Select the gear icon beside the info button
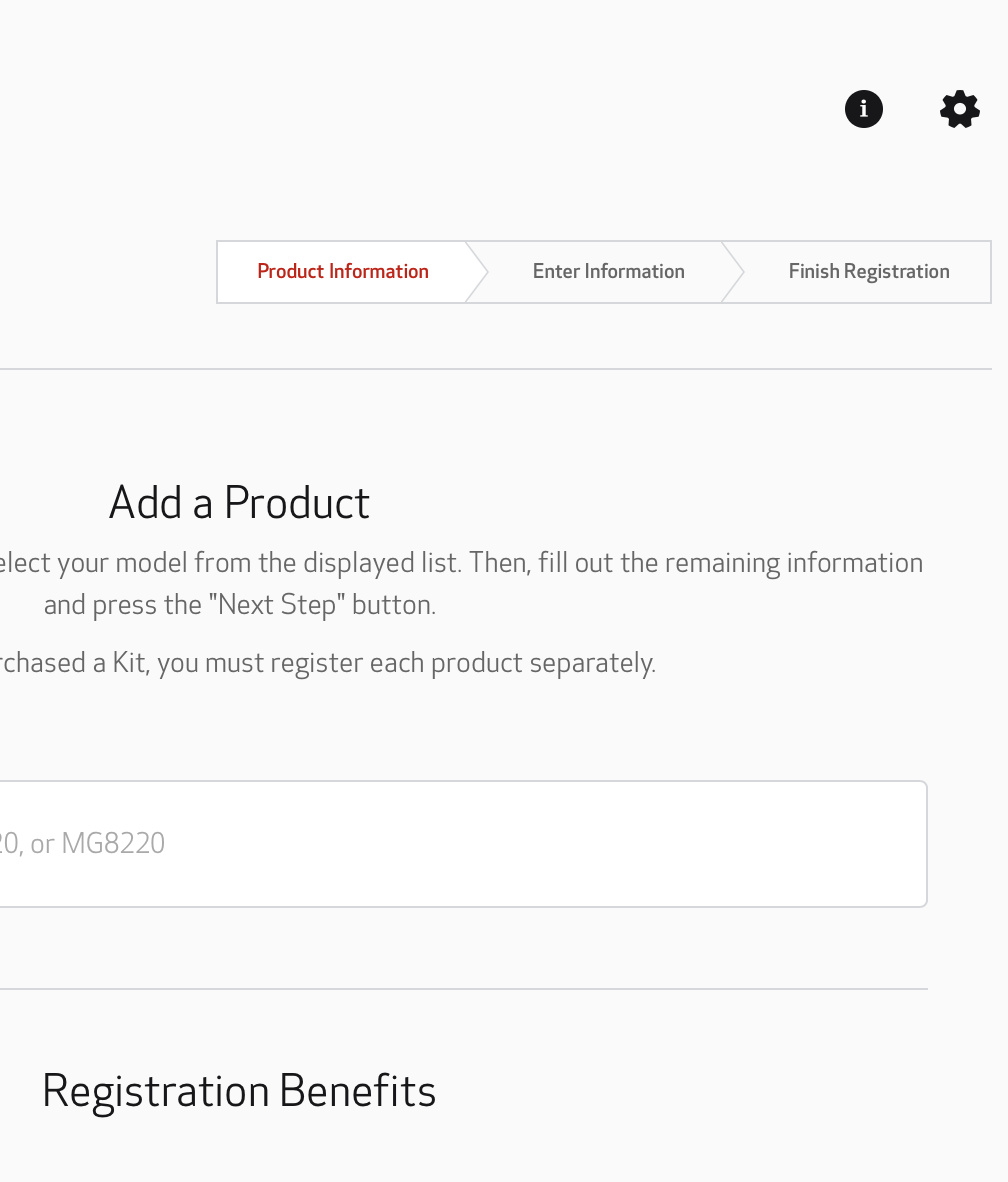 click(x=959, y=110)
